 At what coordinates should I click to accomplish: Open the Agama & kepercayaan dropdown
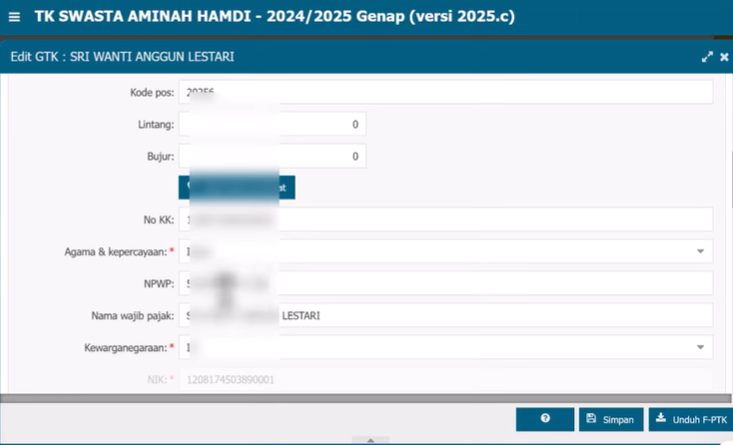pos(700,251)
